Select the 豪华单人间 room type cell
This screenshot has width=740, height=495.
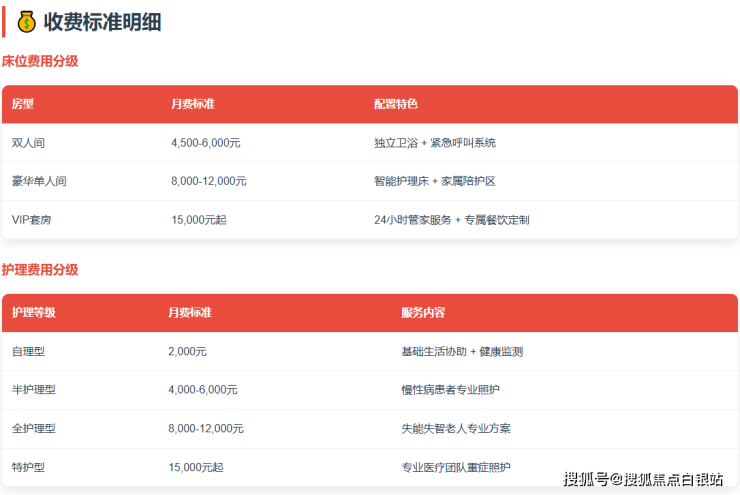(39, 181)
